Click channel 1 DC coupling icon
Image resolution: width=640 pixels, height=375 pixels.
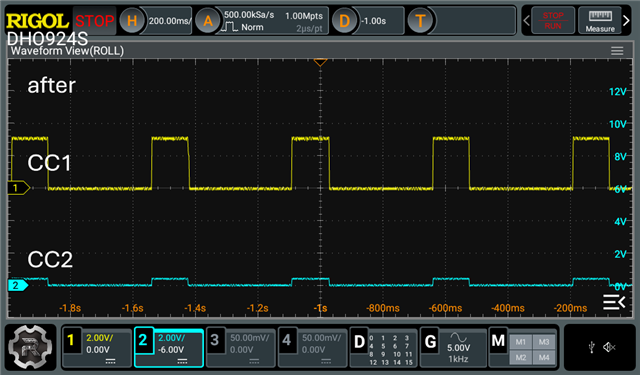110,361
